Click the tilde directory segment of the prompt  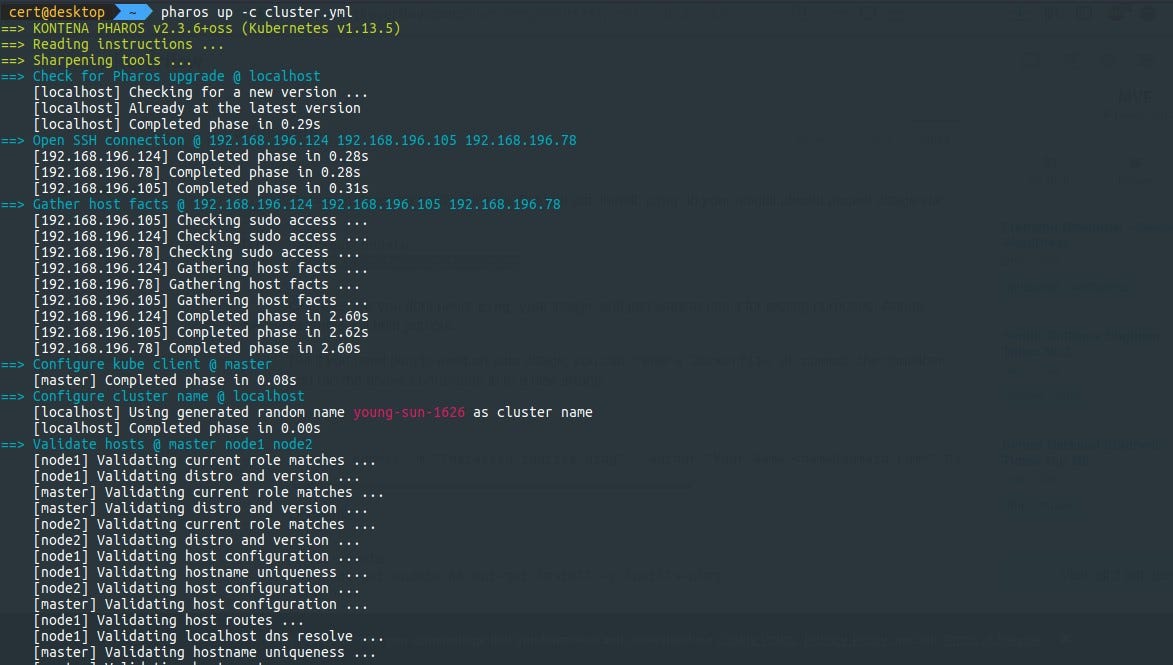pos(133,12)
